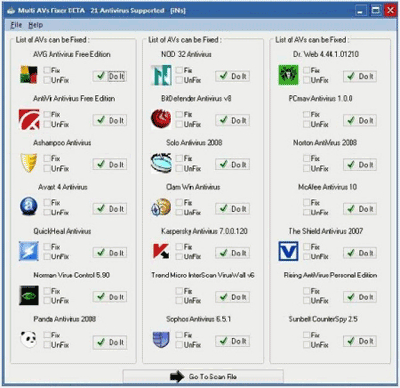
Task: Click the Kaspersky red K icon
Action: click(161, 251)
